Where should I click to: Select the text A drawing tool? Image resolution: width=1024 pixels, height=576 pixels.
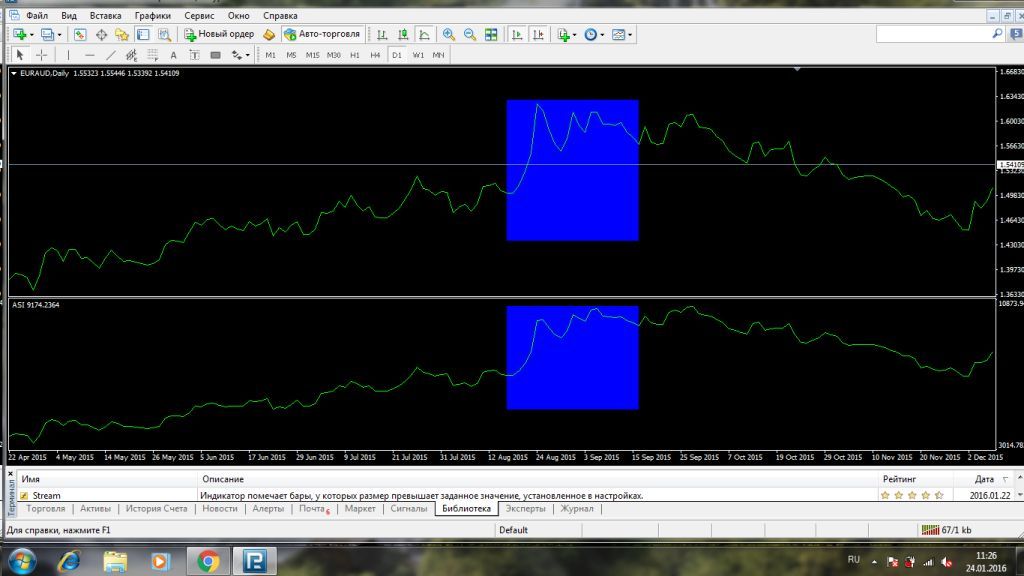pyautogui.click(x=173, y=55)
